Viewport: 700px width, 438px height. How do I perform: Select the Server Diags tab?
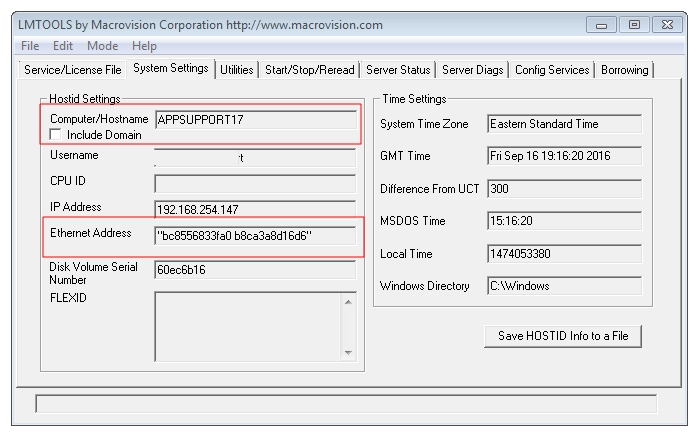474,70
